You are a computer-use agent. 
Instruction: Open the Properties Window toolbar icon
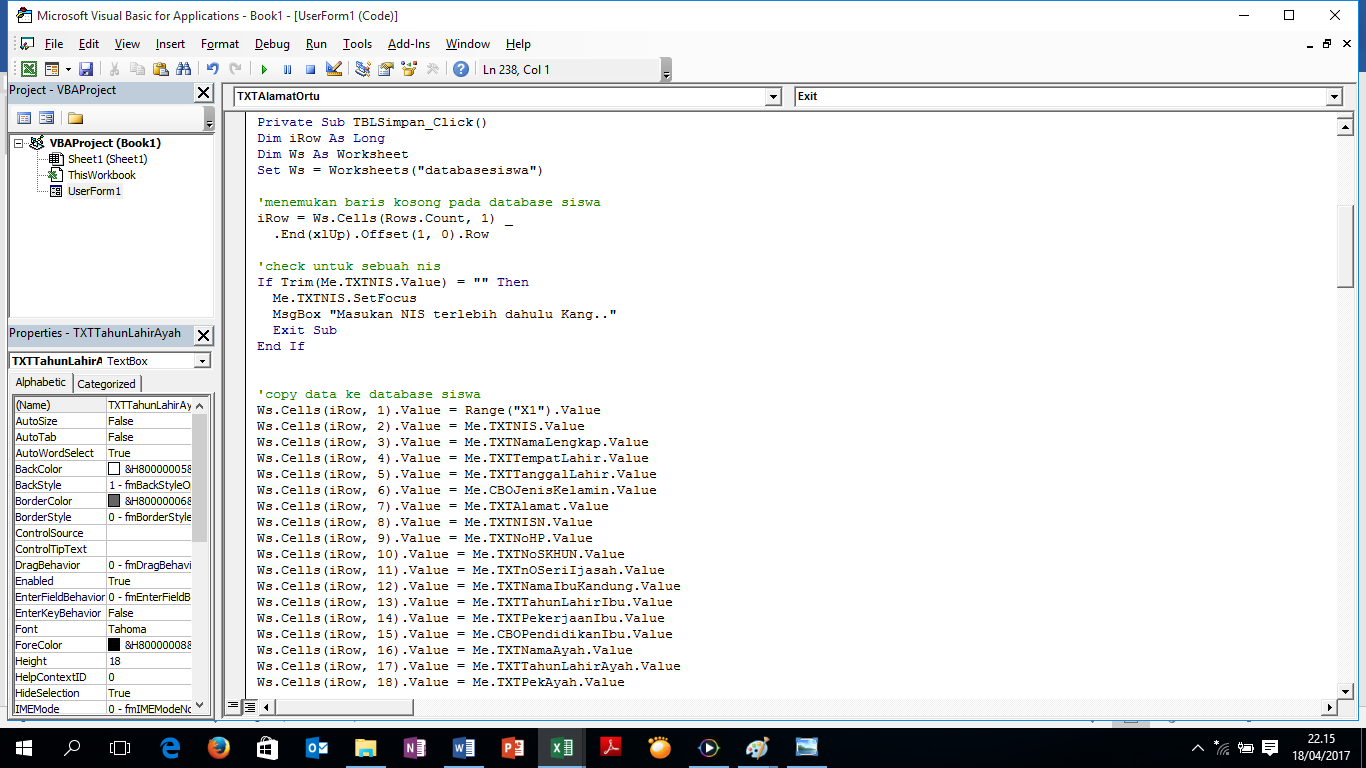coord(386,69)
